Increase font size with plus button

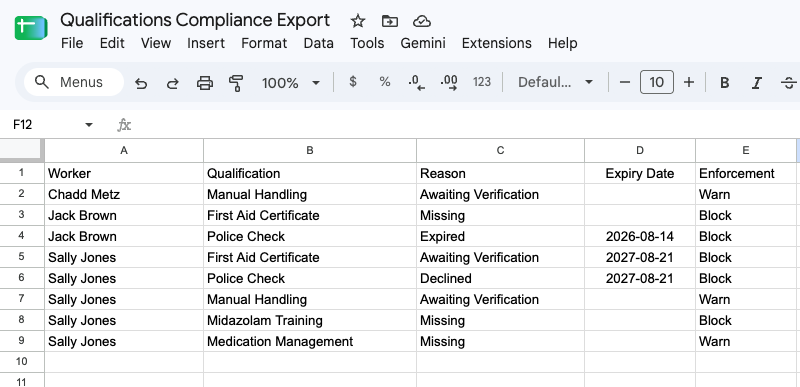[689, 82]
